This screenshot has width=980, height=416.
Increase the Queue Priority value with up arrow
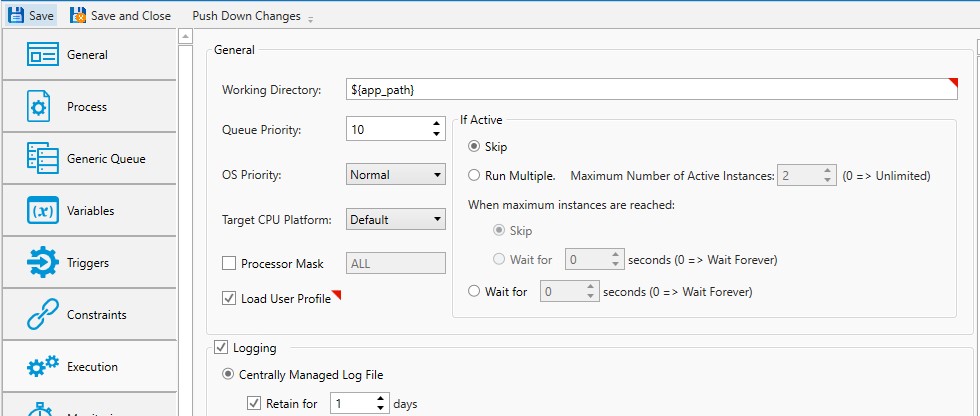point(436,124)
